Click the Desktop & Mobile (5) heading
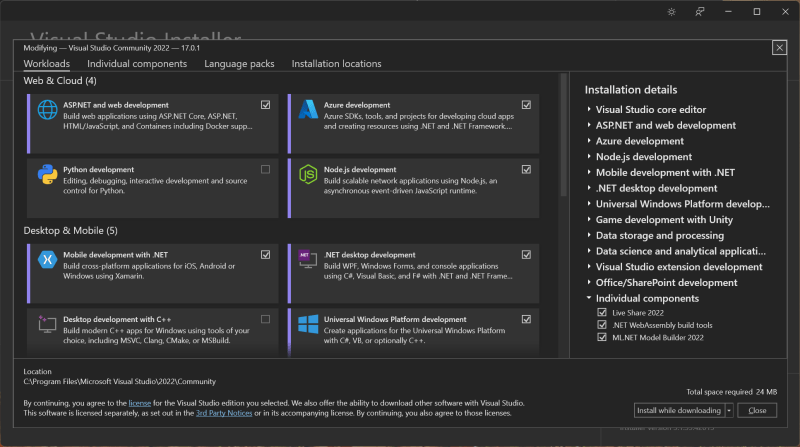800x447 pixels. click(70, 231)
